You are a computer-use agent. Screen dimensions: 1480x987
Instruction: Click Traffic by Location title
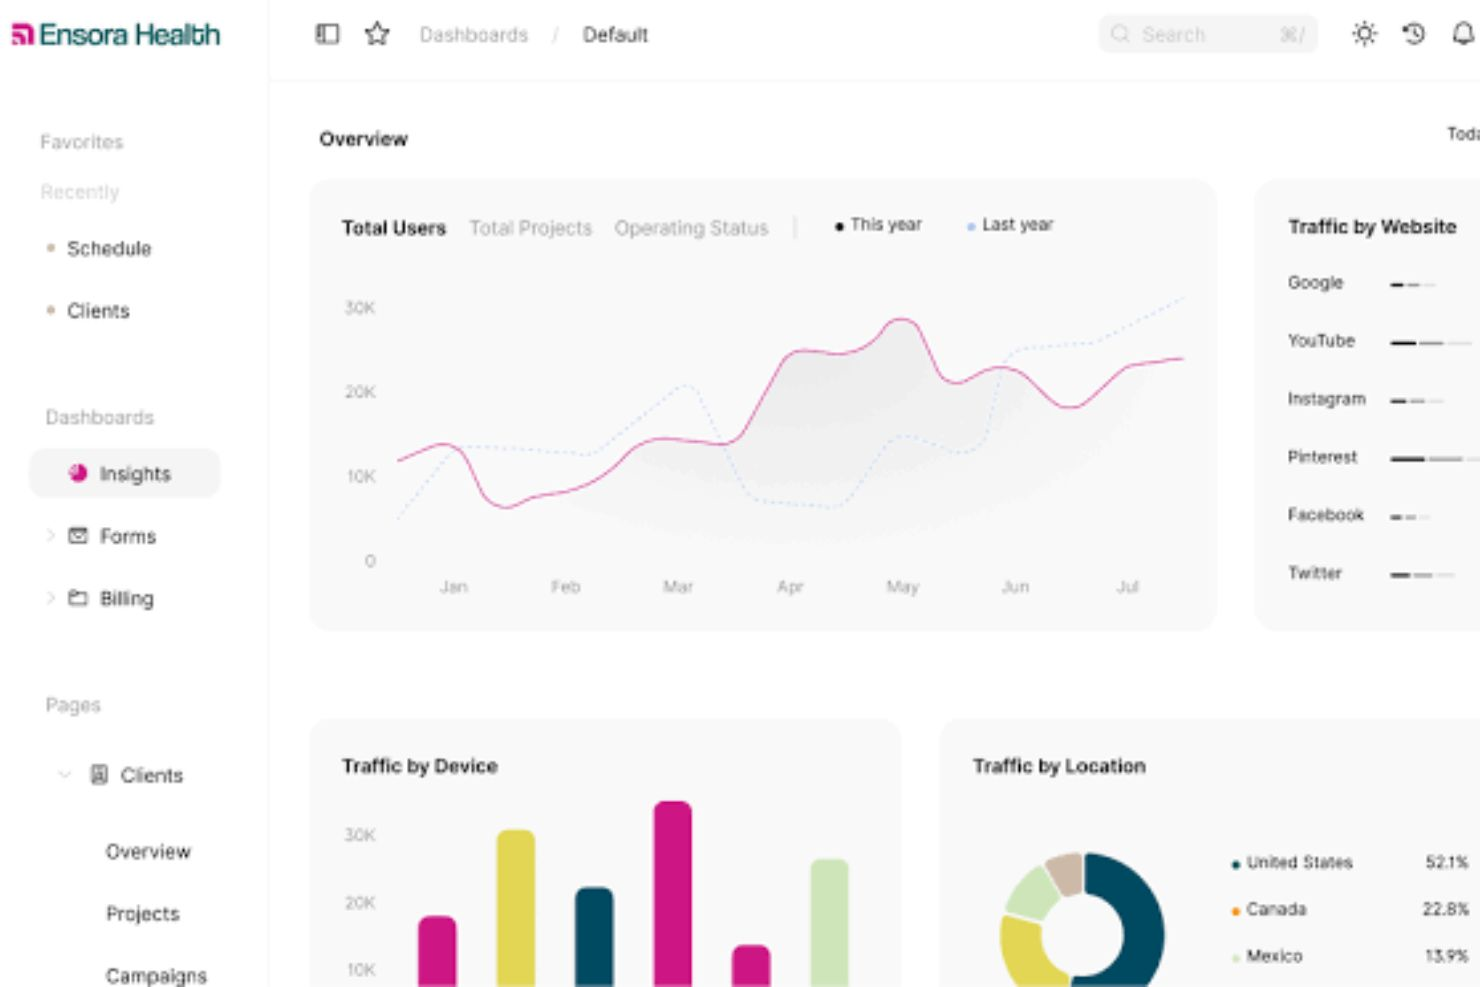pos(1059,766)
